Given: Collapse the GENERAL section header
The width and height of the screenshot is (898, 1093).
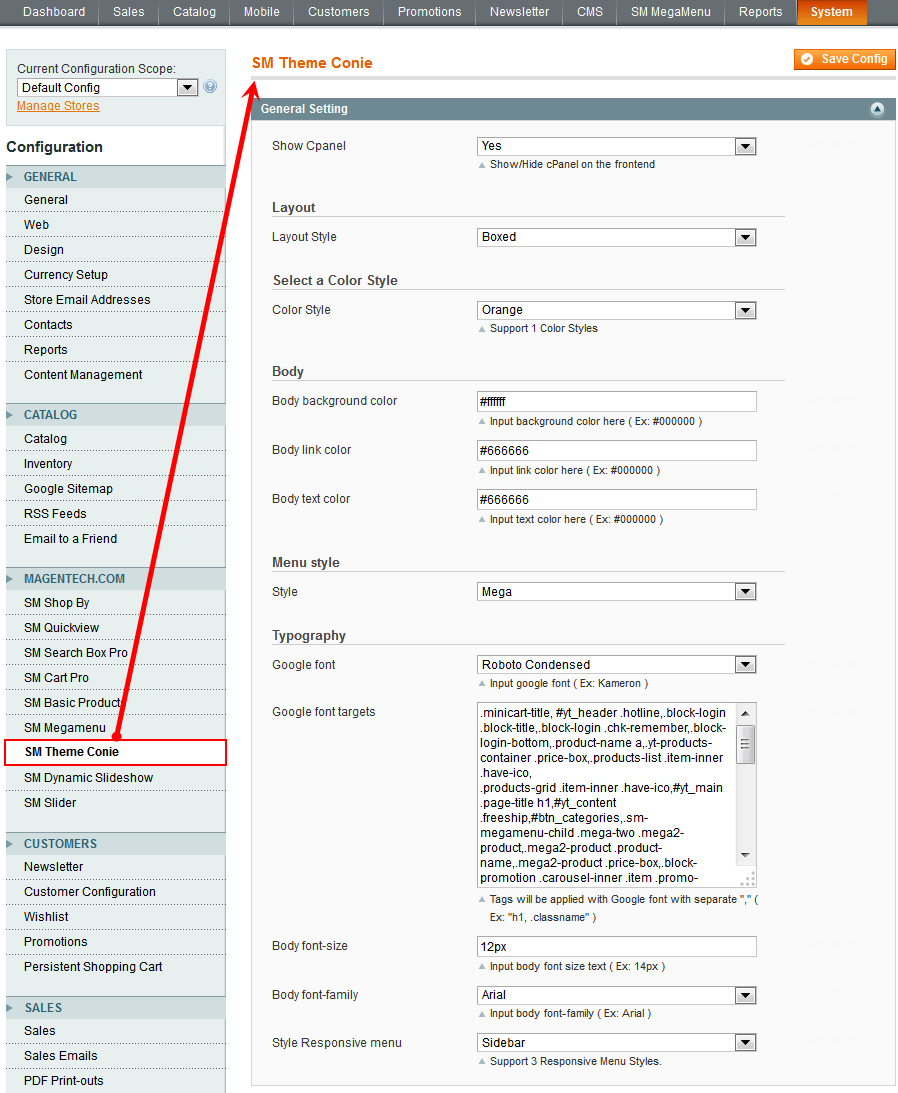Looking at the screenshot, I should [x=115, y=177].
